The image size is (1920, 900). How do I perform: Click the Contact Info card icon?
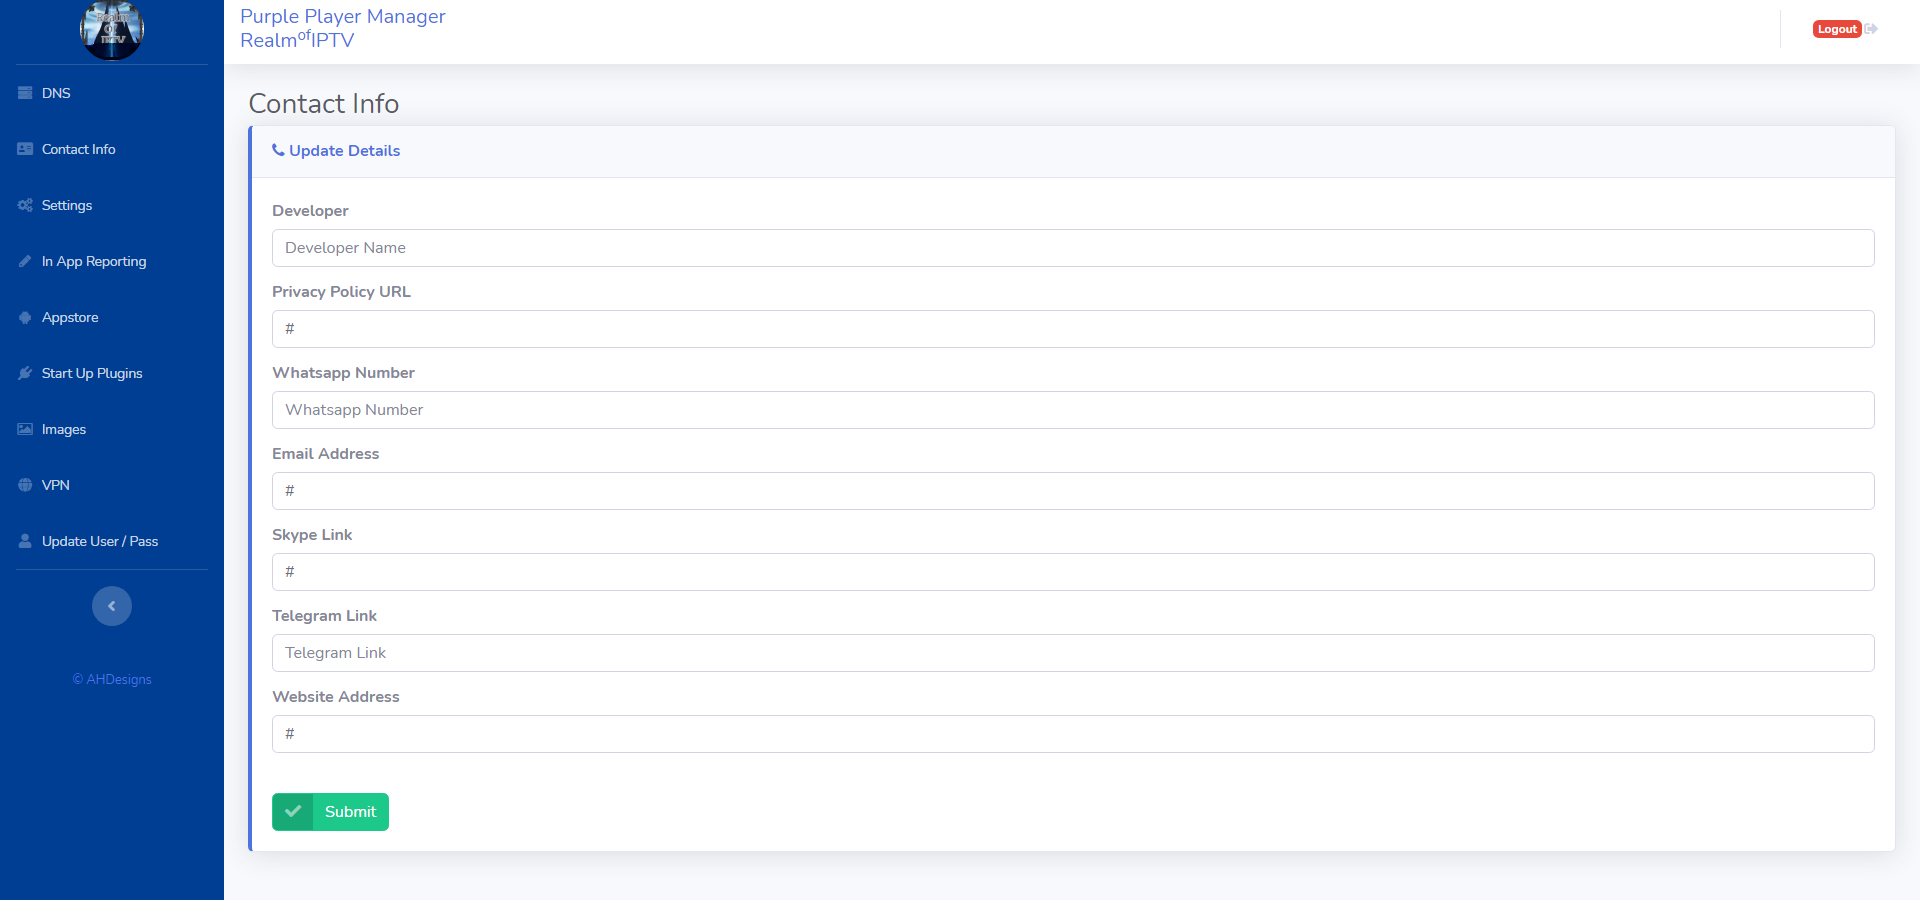click(25, 149)
